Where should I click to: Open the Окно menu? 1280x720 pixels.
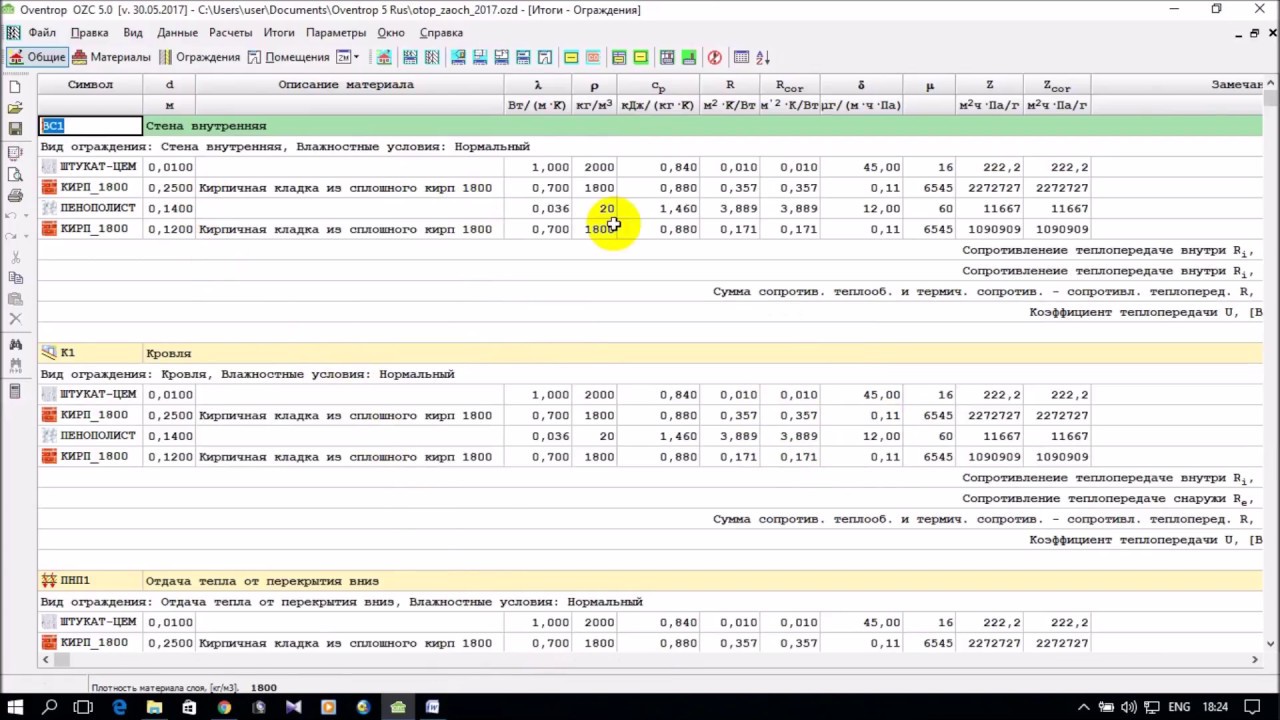tap(391, 33)
